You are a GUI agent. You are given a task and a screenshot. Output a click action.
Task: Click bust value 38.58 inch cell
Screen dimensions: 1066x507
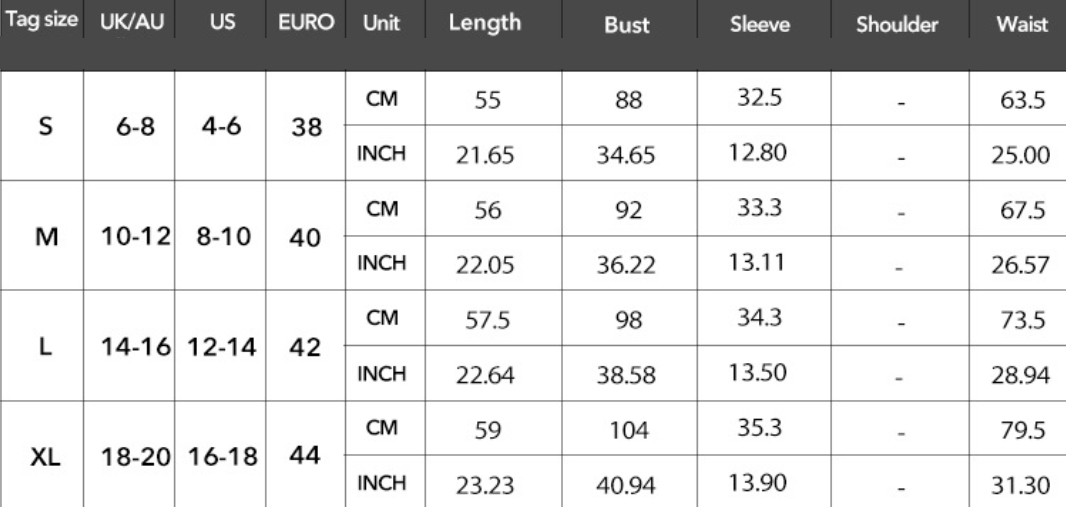(x=626, y=374)
